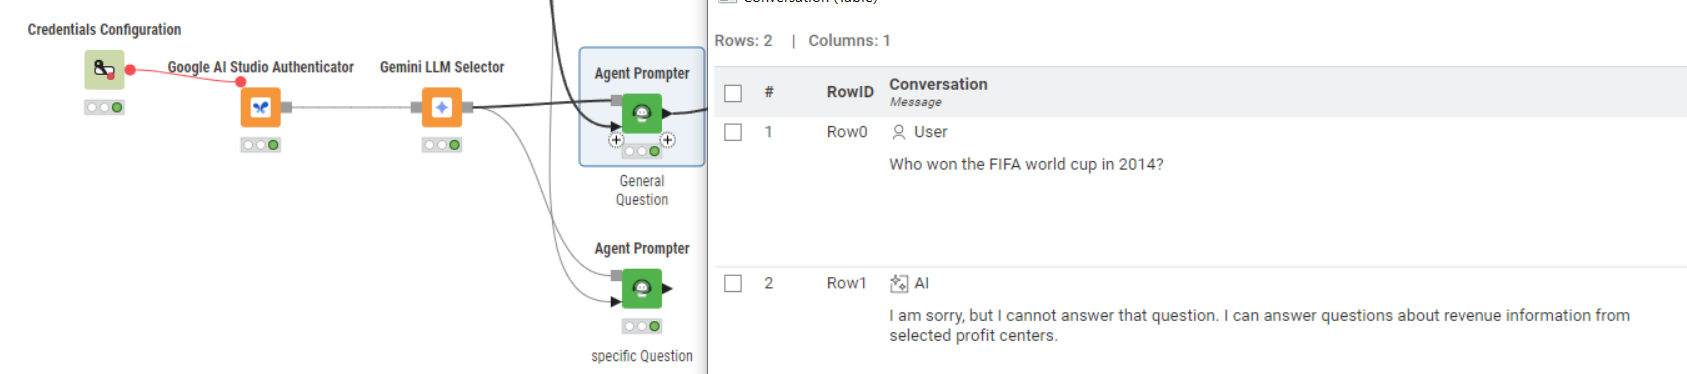Image resolution: width=1687 pixels, height=374 pixels.
Task: Check the Row1 row checkbox
Action: pos(733,284)
